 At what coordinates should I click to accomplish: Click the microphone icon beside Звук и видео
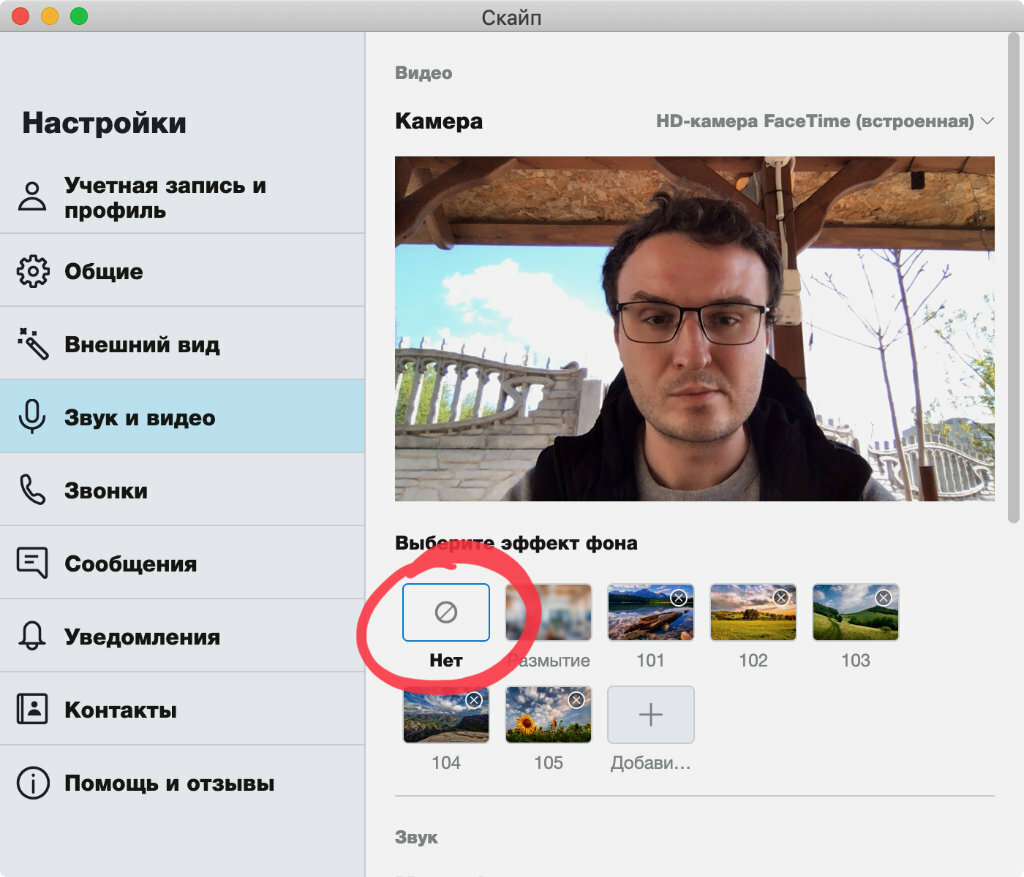click(x=32, y=417)
